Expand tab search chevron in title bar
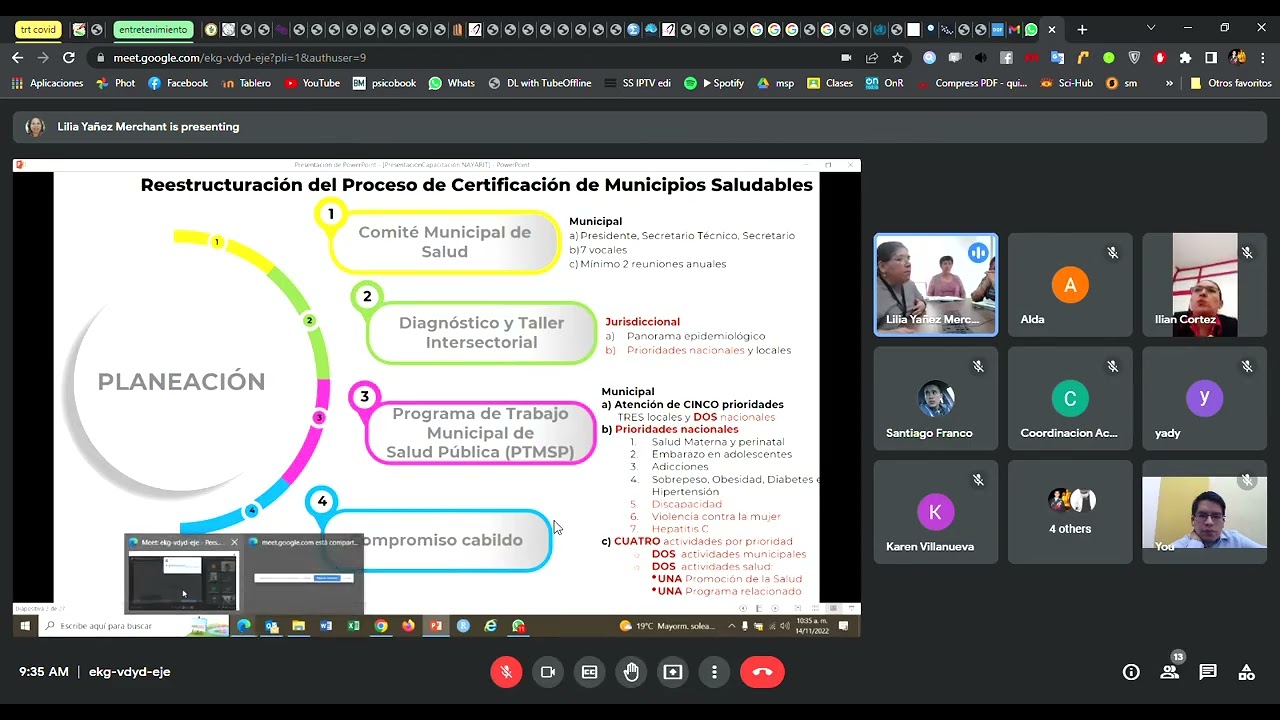 pyautogui.click(x=1151, y=28)
